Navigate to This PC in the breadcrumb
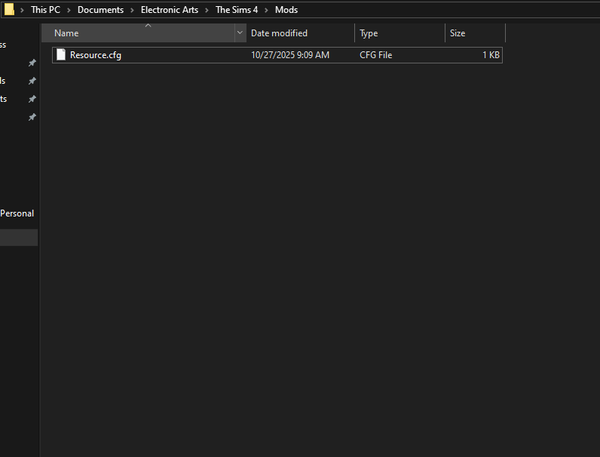The image size is (600, 457). [x=45, y=10]
